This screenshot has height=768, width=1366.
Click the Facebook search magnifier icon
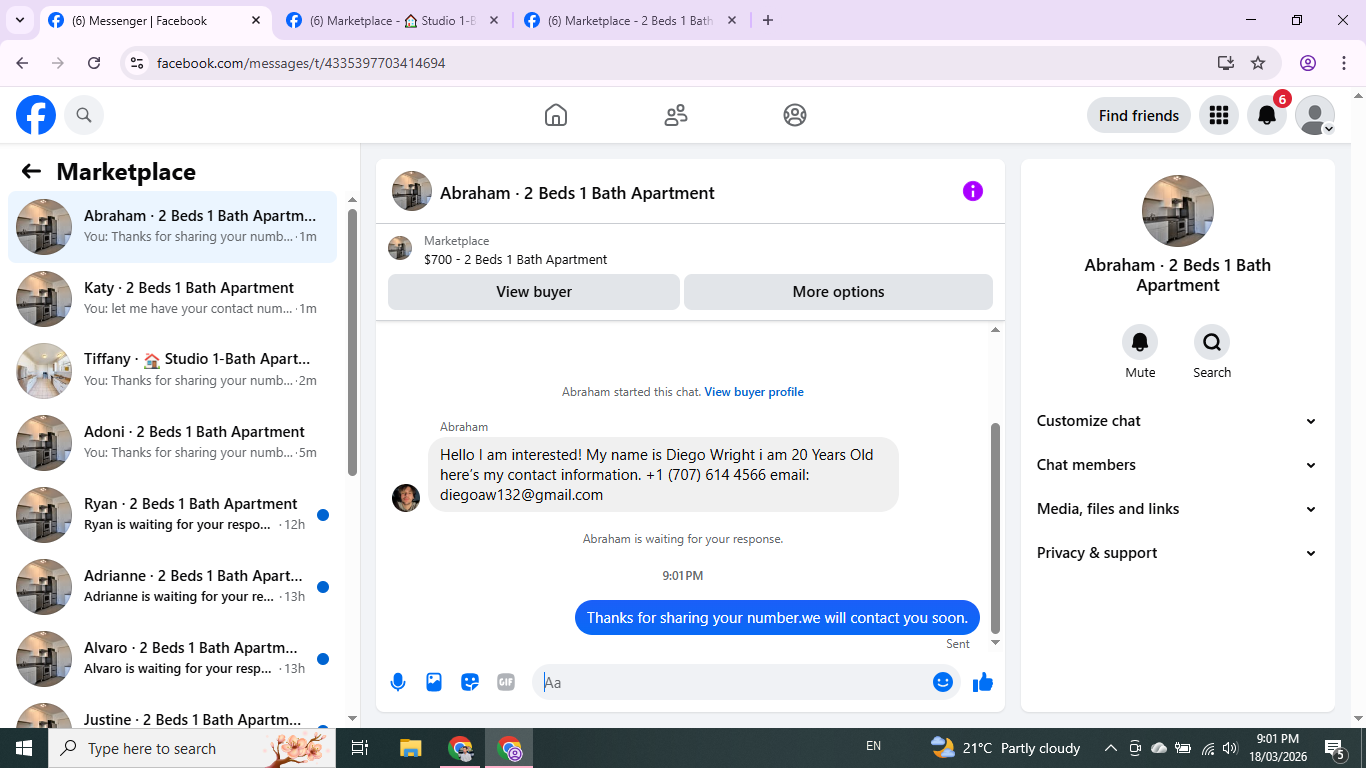pyautogui.click(x=84, y=115)
